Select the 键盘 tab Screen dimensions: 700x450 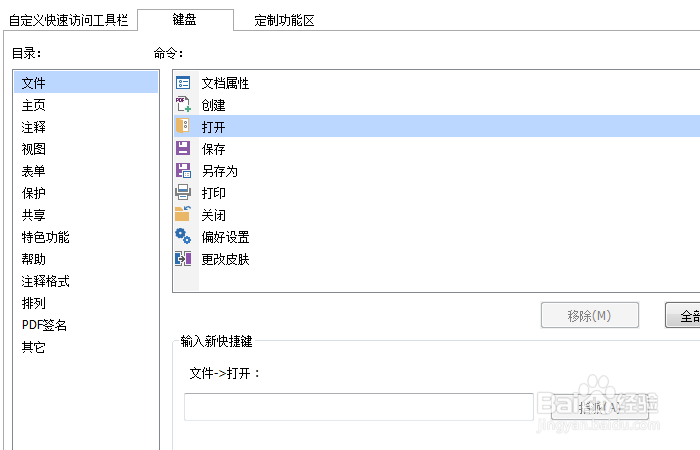coord(185,20)
